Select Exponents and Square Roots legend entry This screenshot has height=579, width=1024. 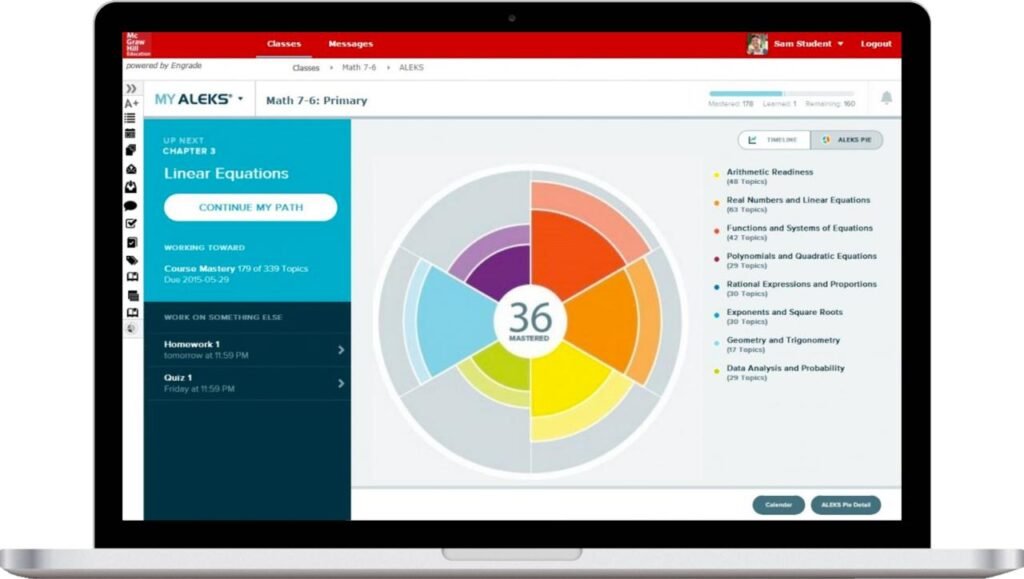tap(778, 317)
